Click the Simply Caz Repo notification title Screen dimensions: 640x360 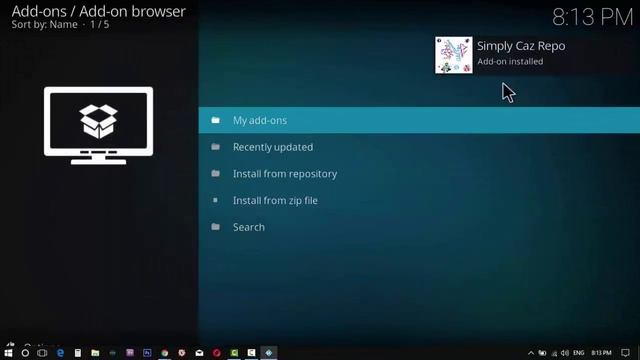(521, 46)
